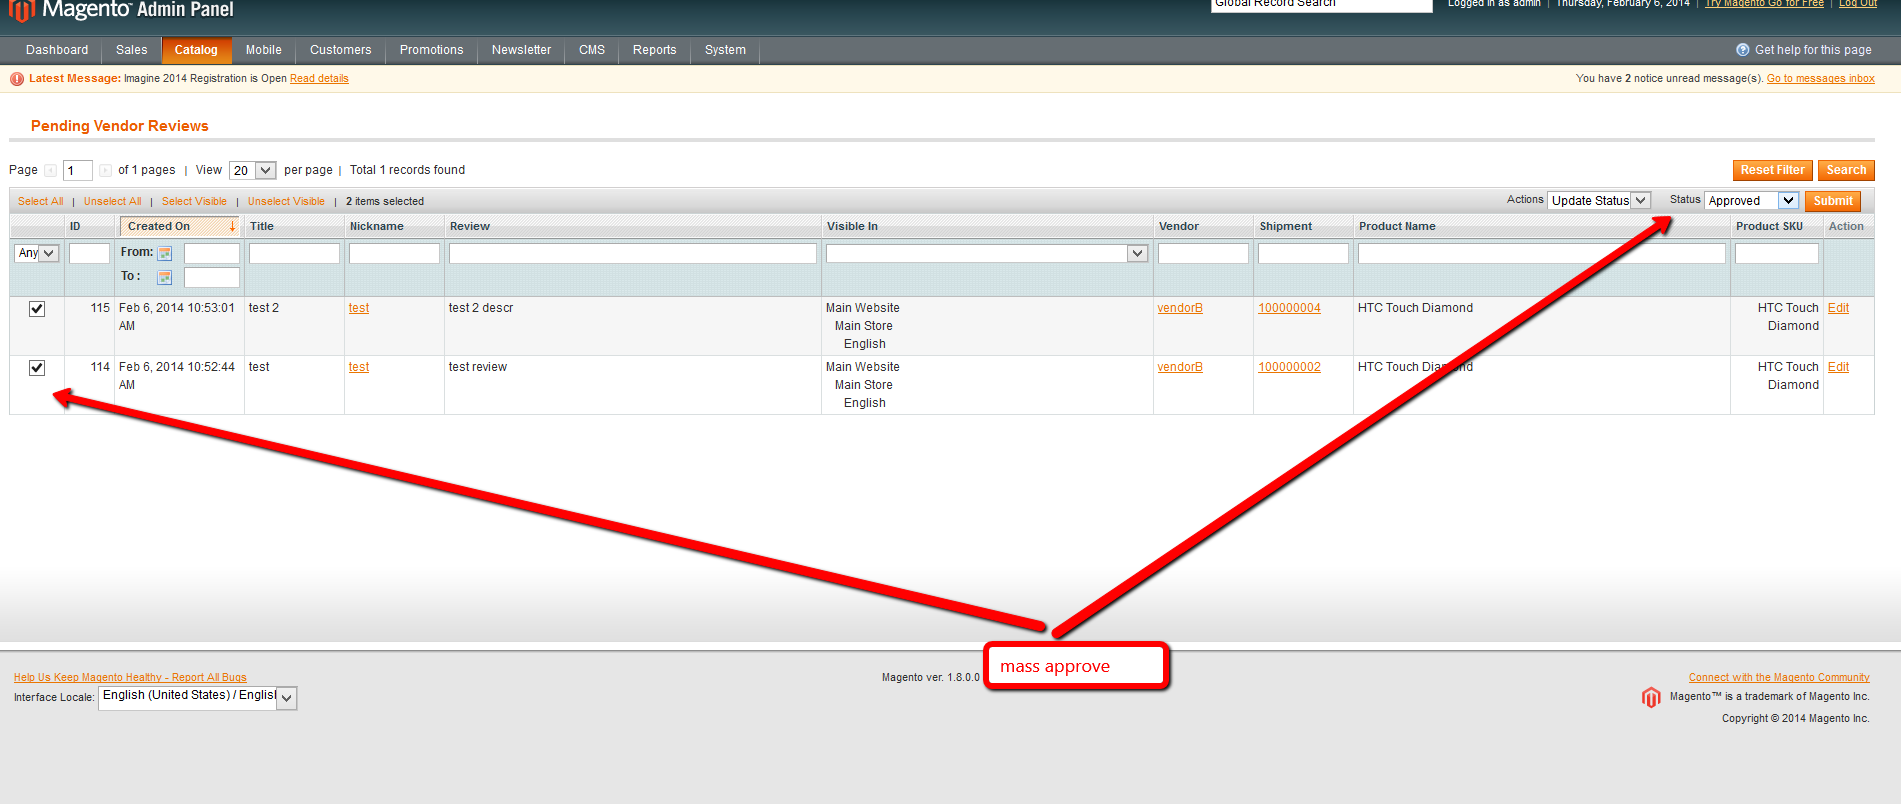
Task: Click 'Report All Bugs' footer link
Action: coord(130,678)
